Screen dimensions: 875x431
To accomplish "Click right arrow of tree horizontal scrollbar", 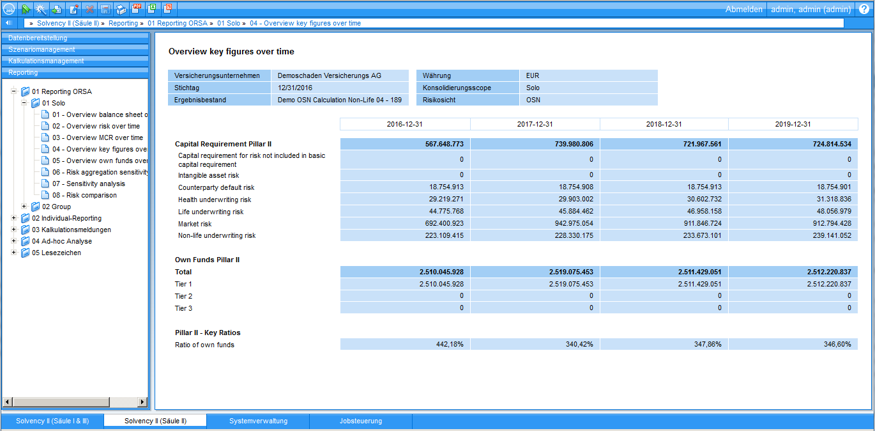I will coord(142,402).
